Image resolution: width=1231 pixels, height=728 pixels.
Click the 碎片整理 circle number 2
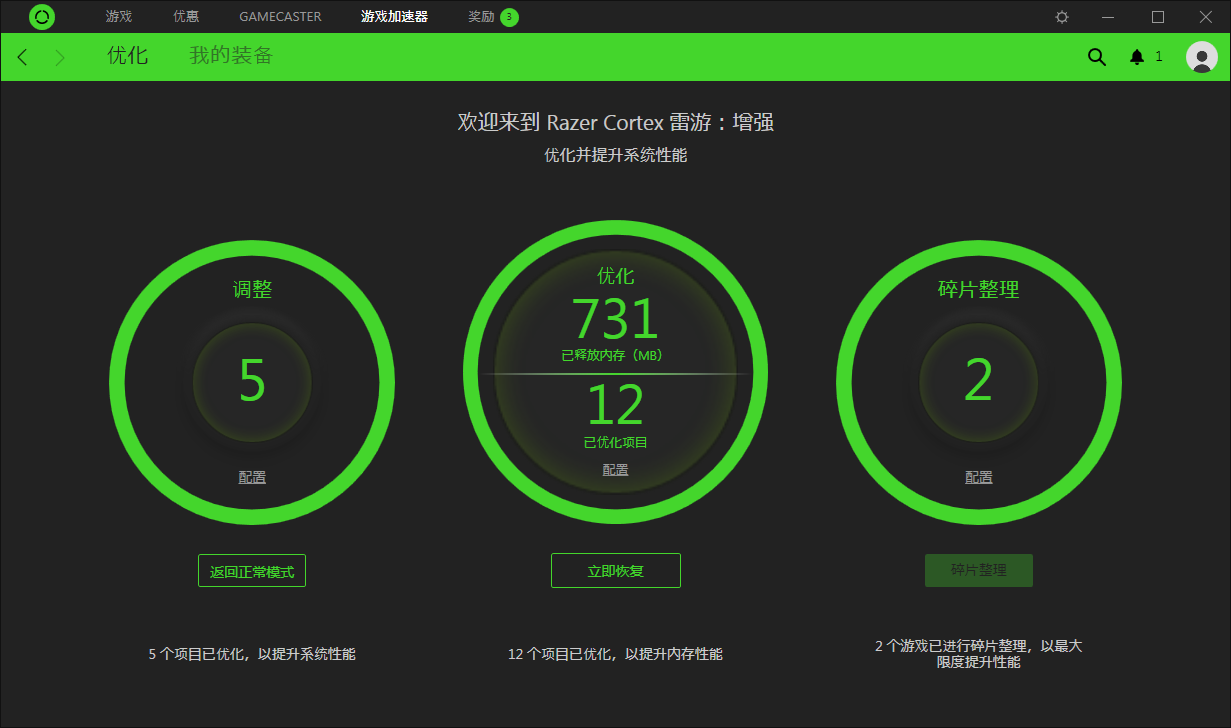979,381
